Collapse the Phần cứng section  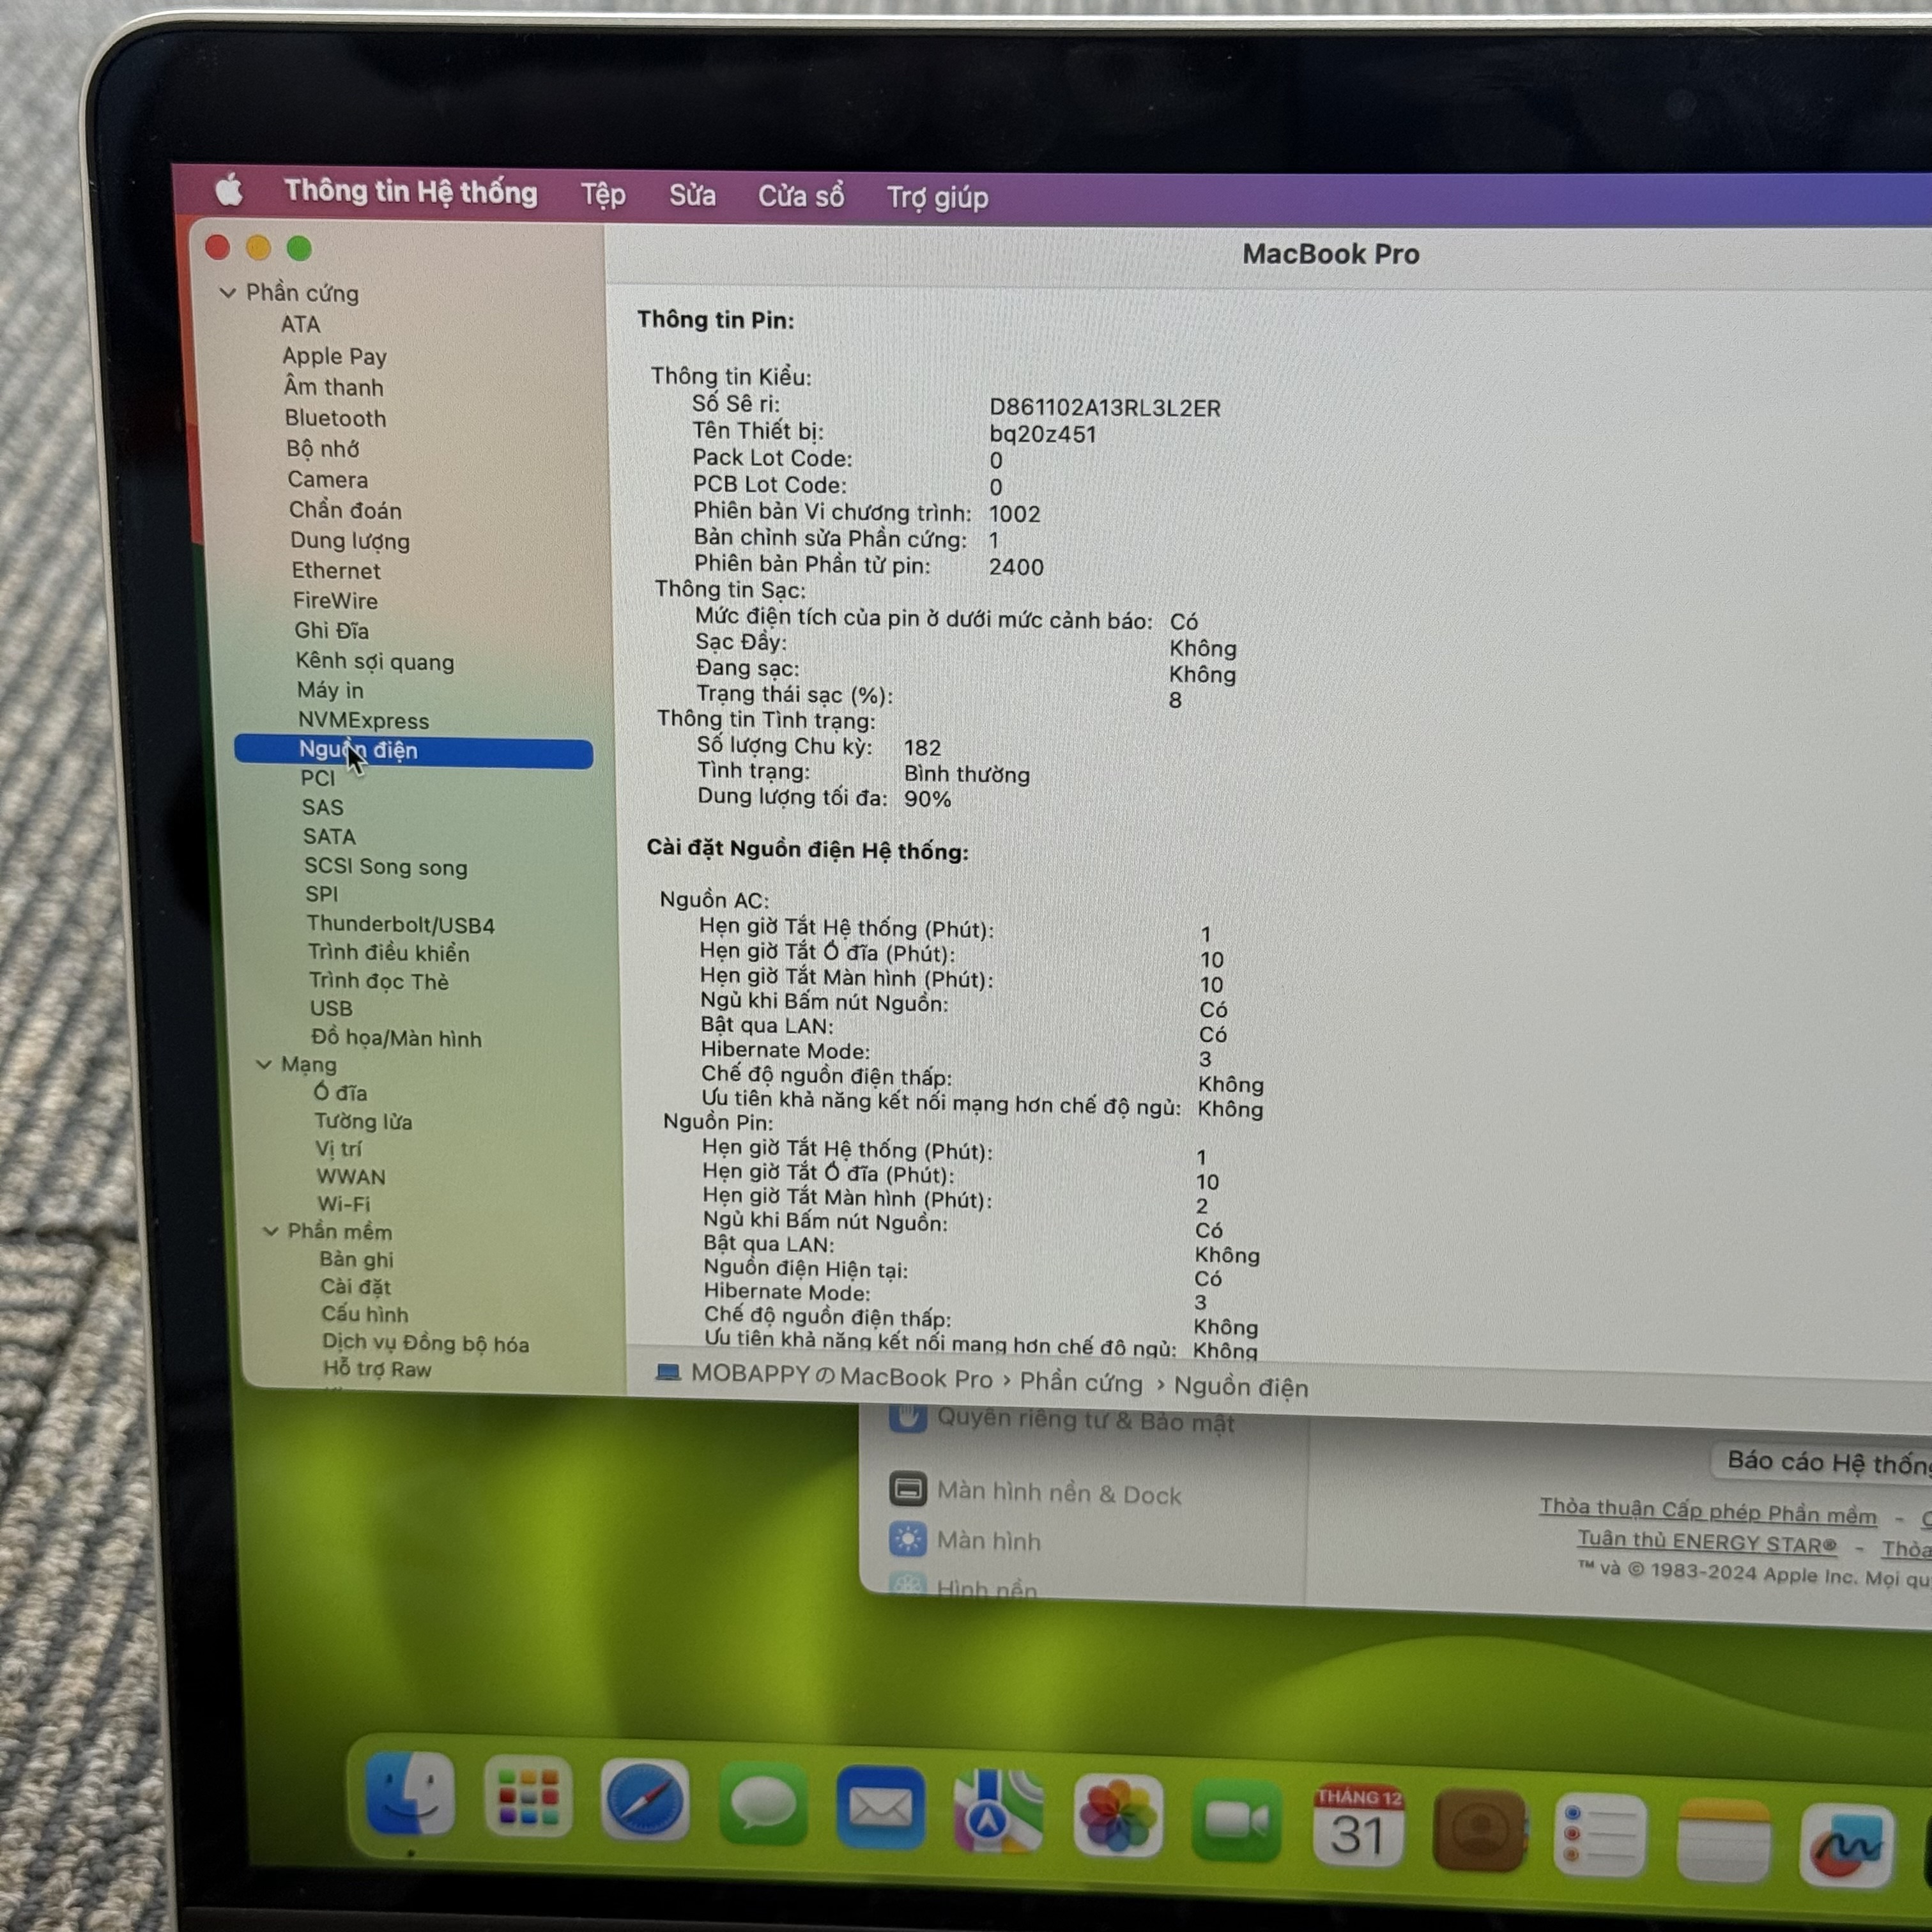[227, 292]
